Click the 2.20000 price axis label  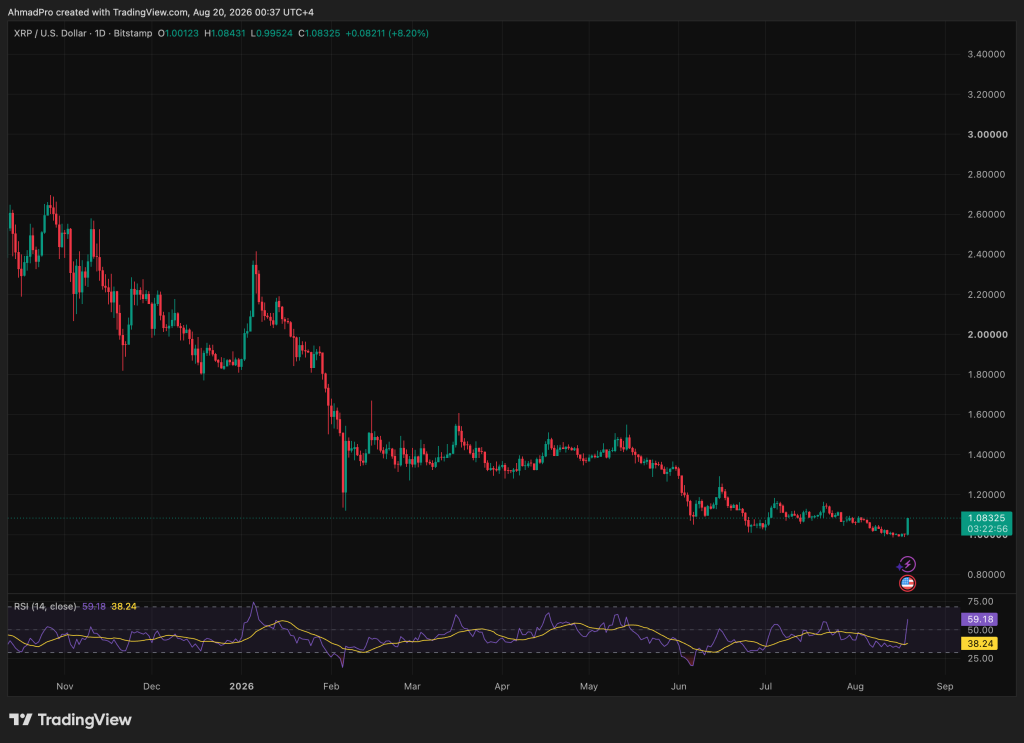(986, 294)
